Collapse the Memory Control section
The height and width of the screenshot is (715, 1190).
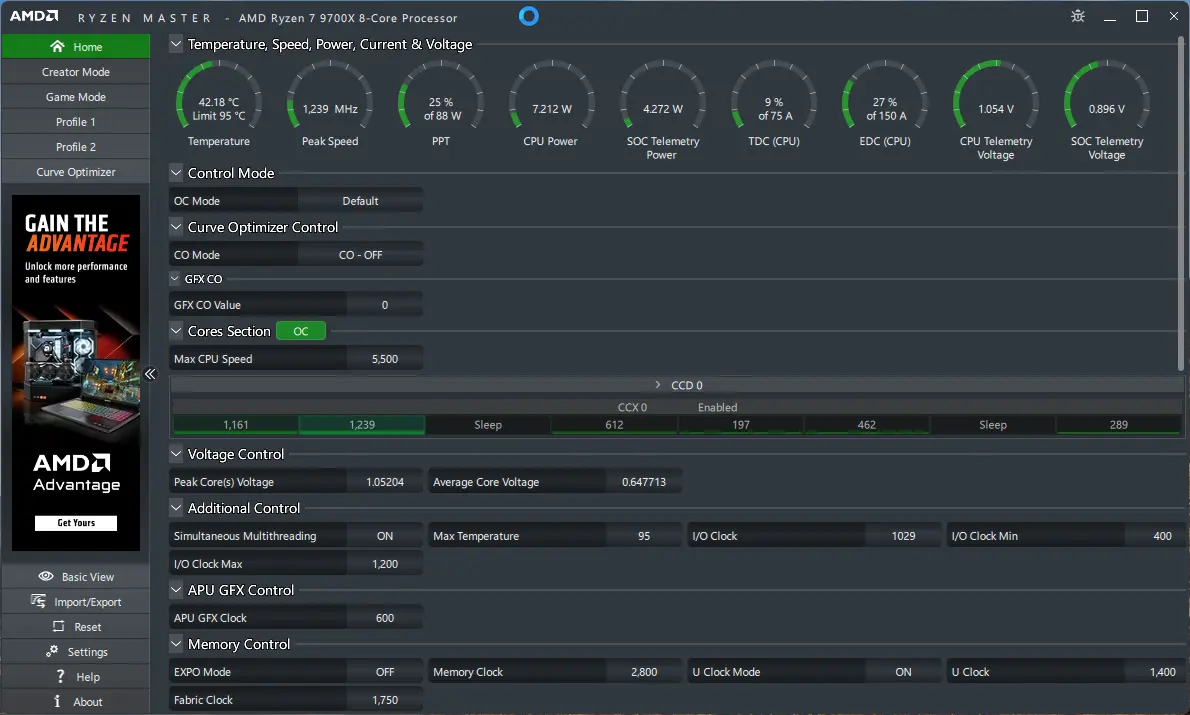point(176,644)
